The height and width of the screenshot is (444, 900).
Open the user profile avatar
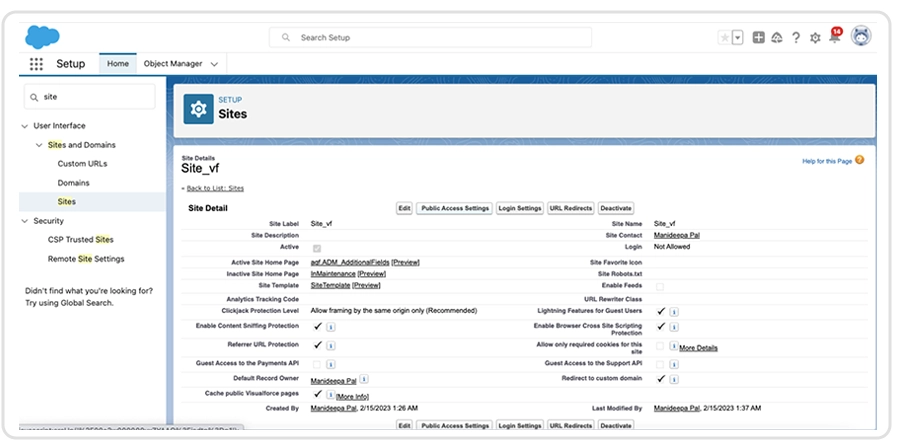861,37
